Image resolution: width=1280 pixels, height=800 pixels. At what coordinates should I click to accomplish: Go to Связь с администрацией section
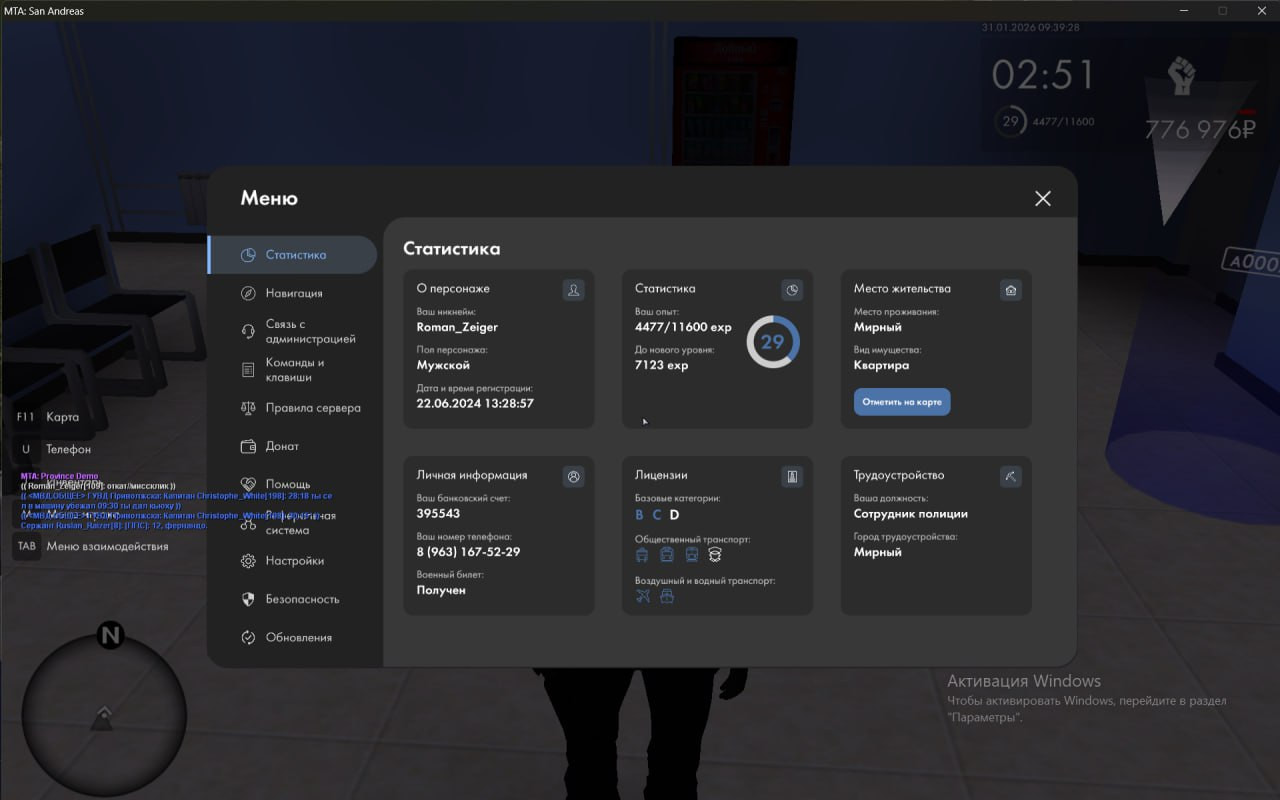coord(309,331)
